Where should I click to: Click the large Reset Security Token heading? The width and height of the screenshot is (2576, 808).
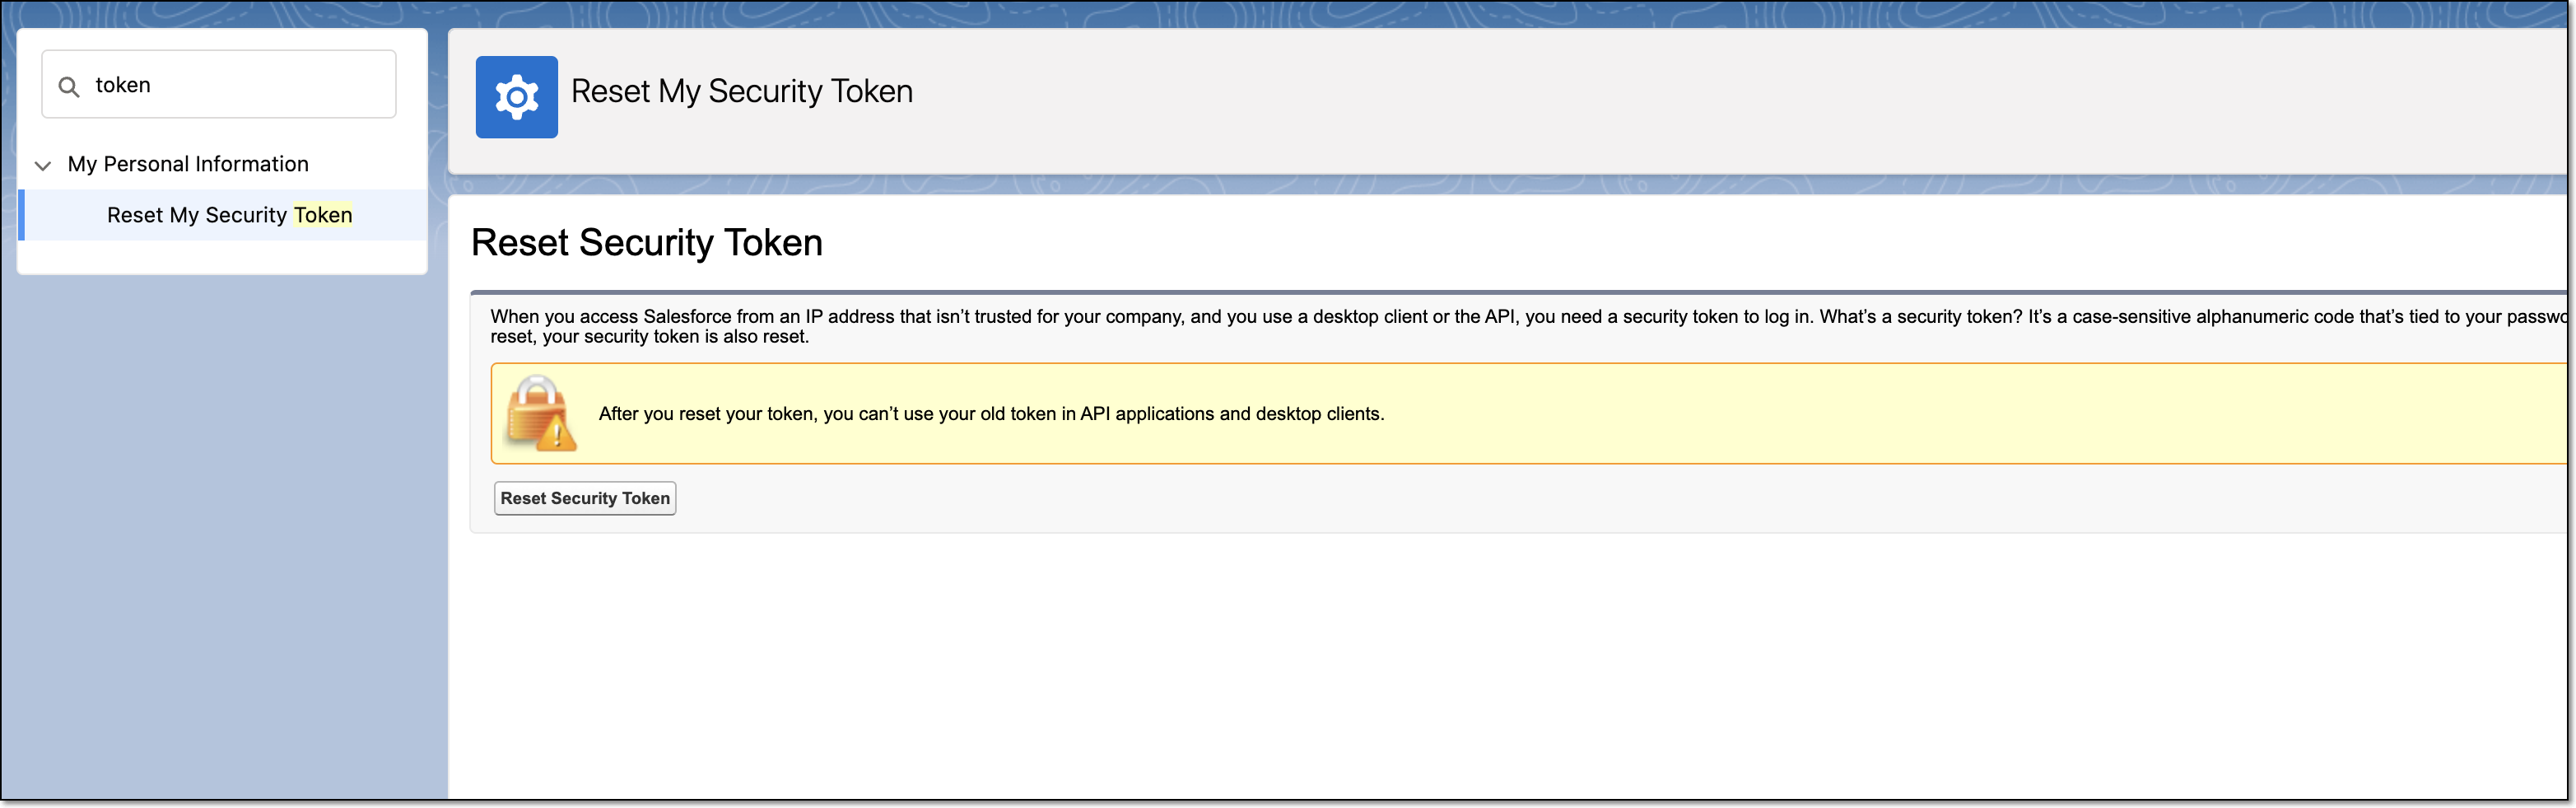tap(646, 242)
